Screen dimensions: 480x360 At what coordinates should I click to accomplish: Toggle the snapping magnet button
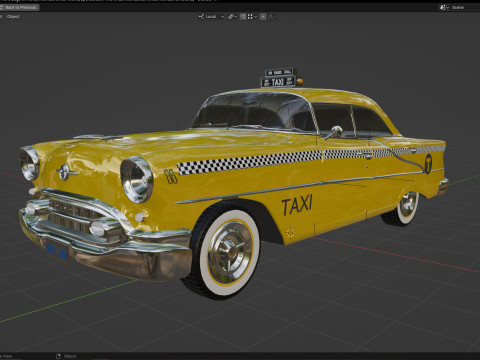(x=243, y=17)
